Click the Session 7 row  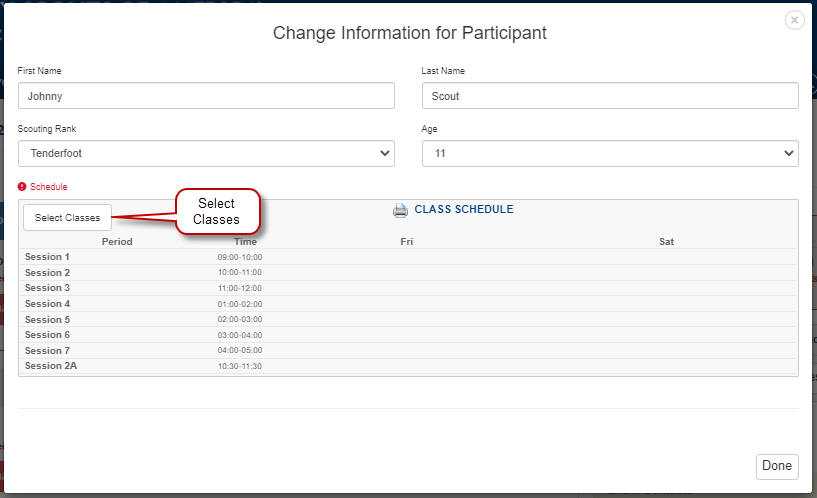47,351
